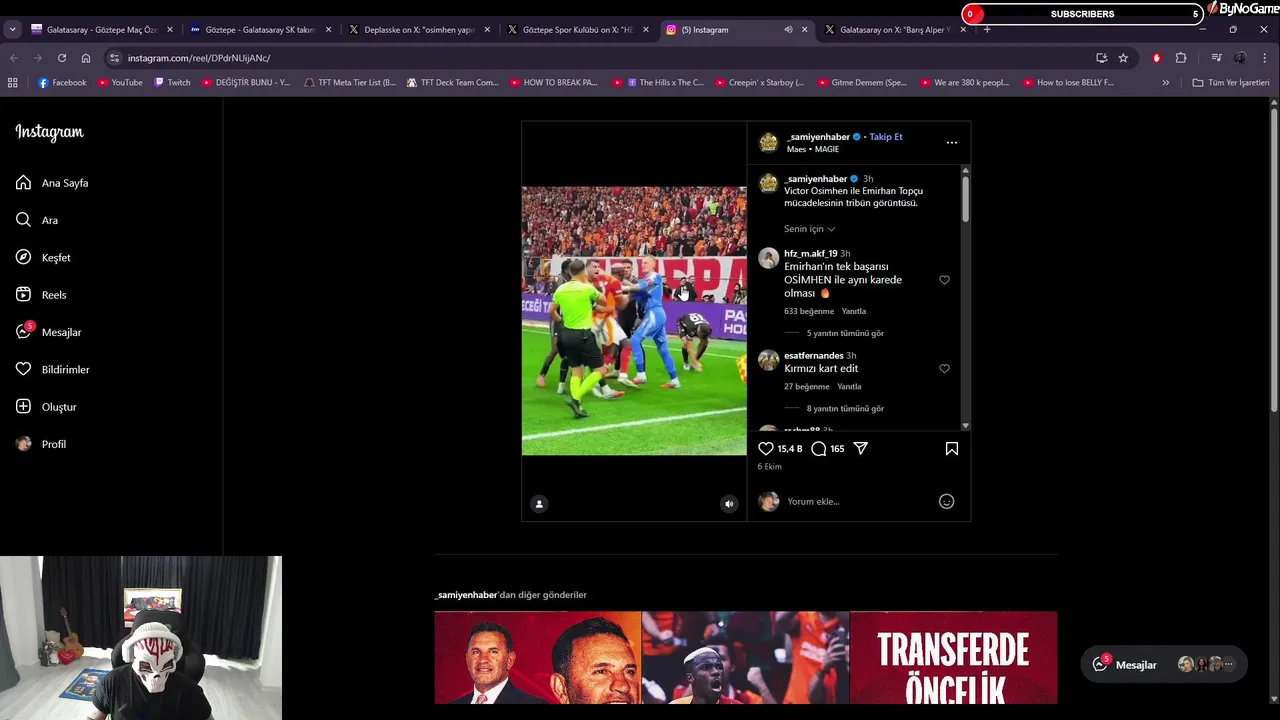1280x720 pixels.
Task: Follow _samiyenhaber with Takip Et
Action: point(886,137)
